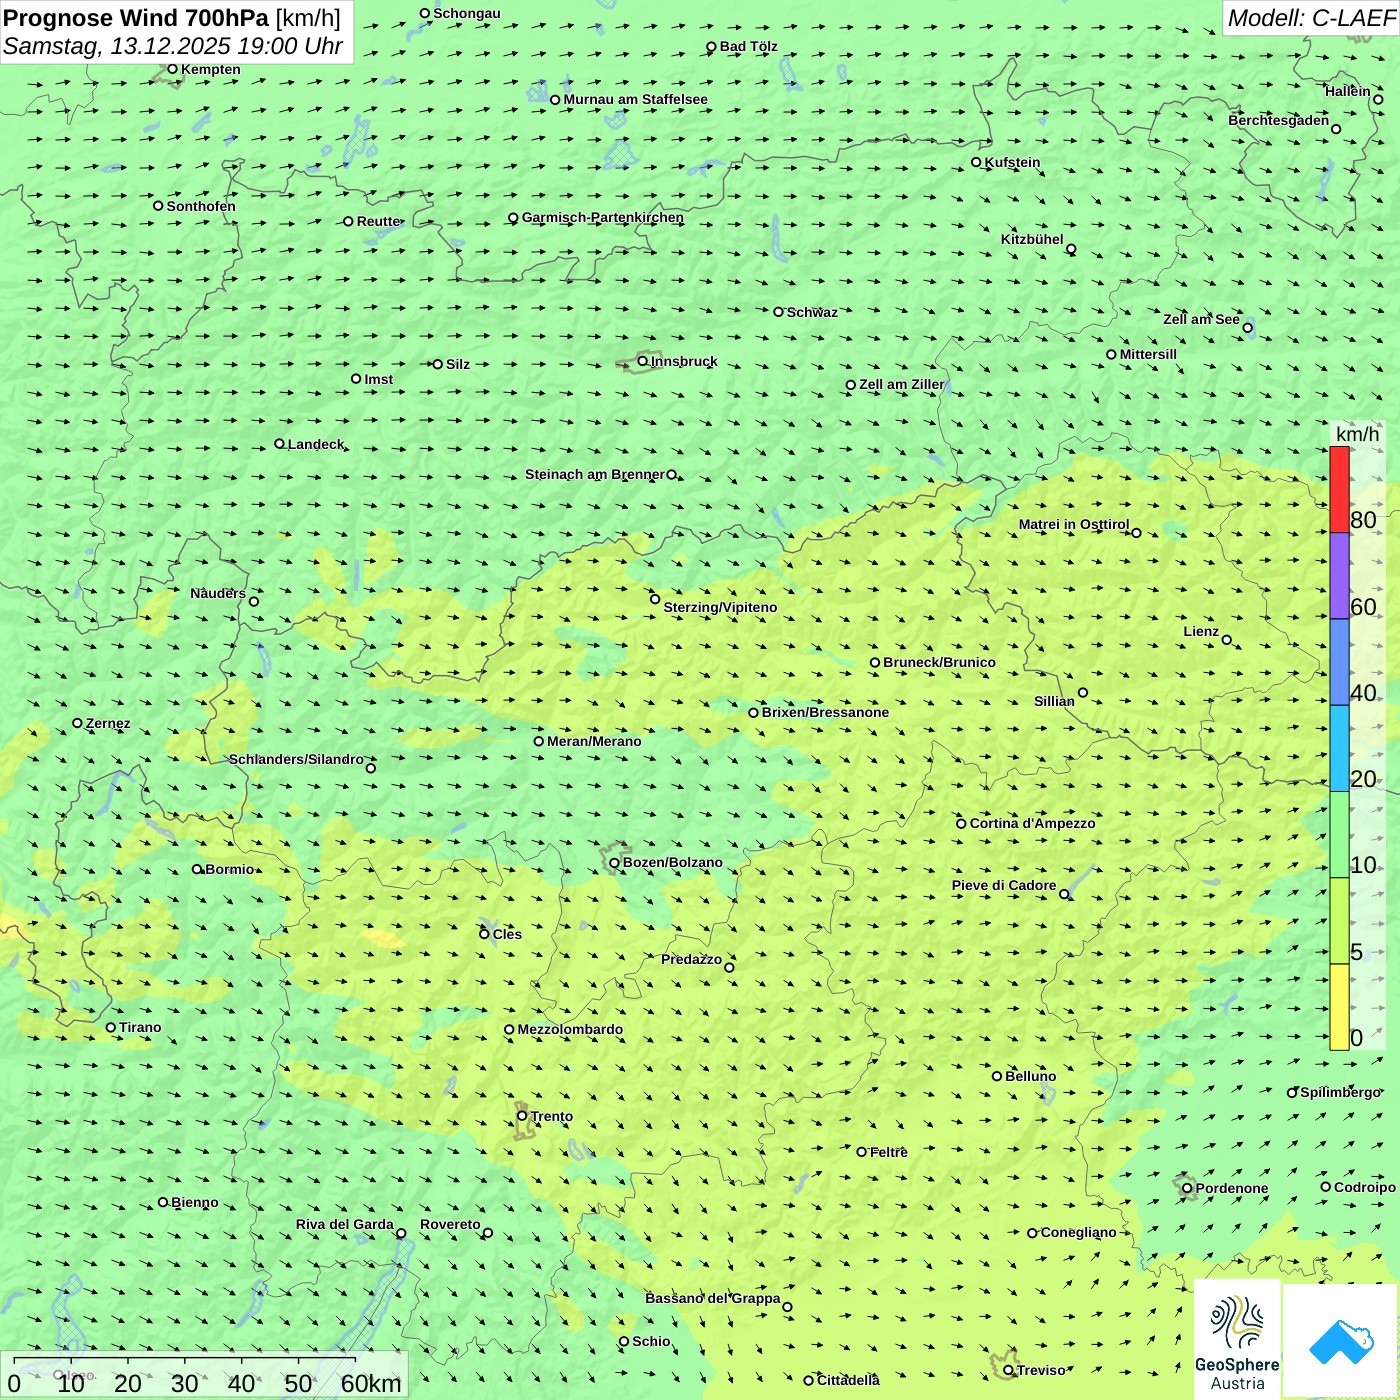
Task: Click the red 80 km/h legend swatch
Action: [x=1339, y=489]
